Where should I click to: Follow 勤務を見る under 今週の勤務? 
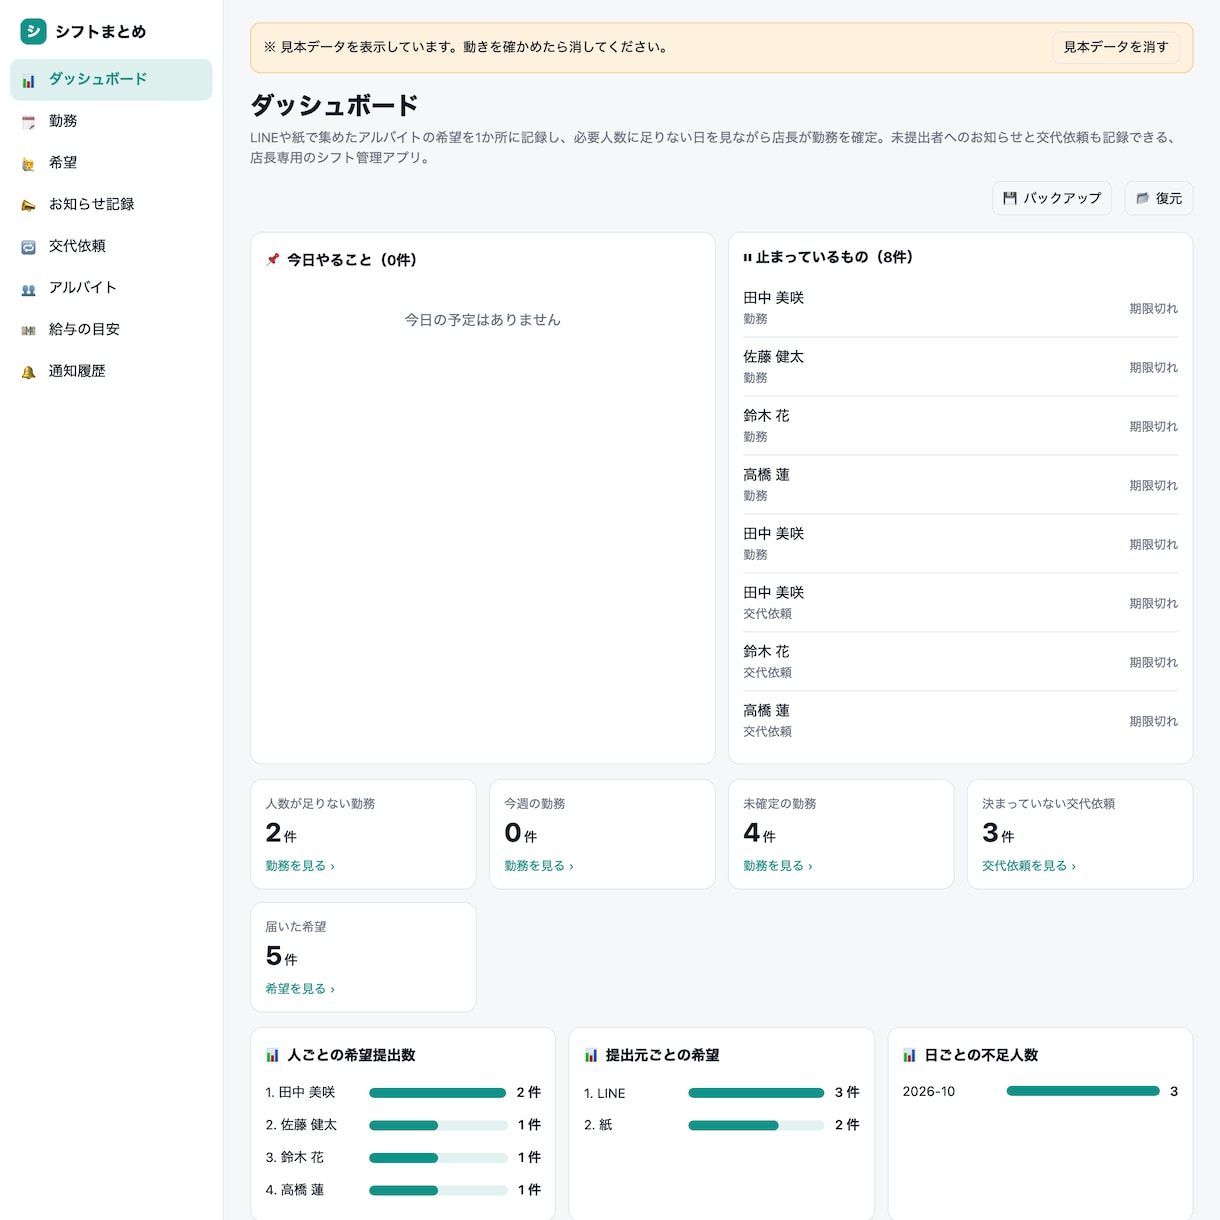(539, 866)
